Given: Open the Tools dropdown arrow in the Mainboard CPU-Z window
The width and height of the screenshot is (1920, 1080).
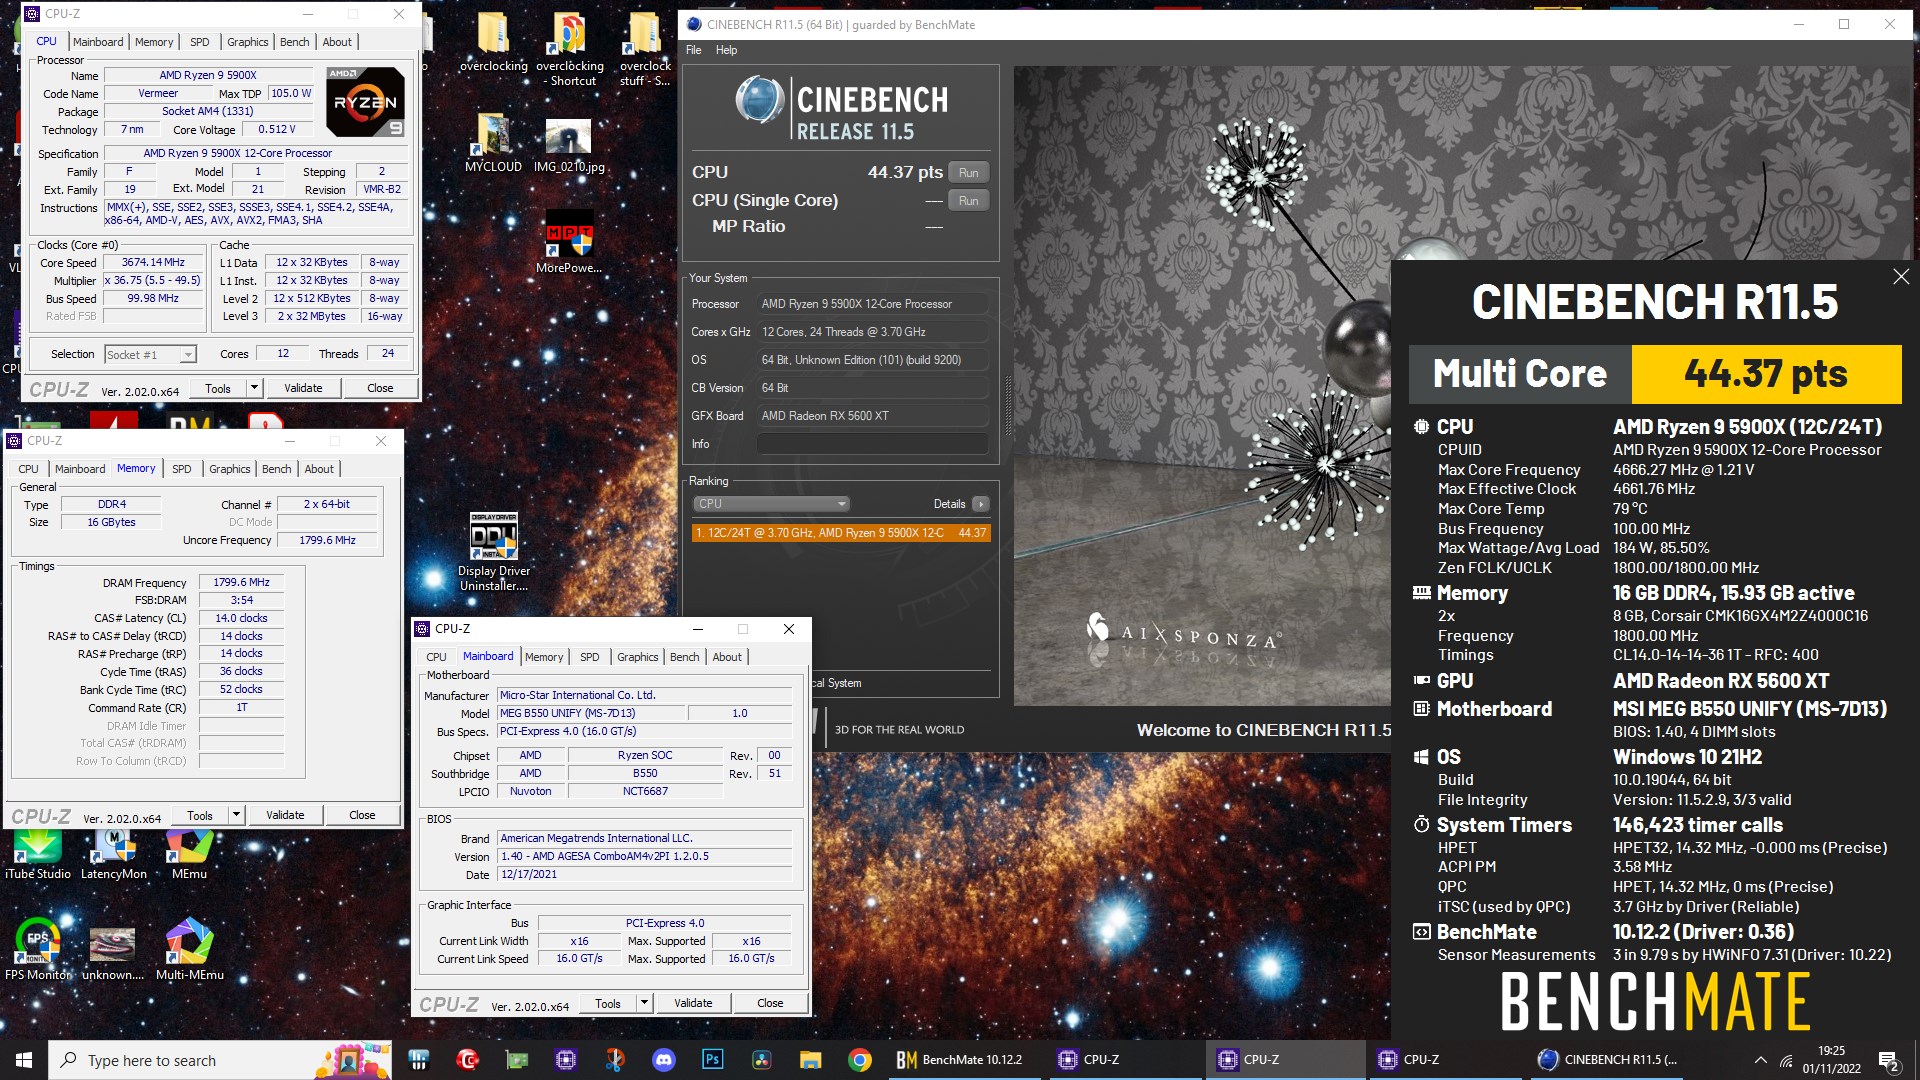Looking at the screenshot, I should (644, 1003).
